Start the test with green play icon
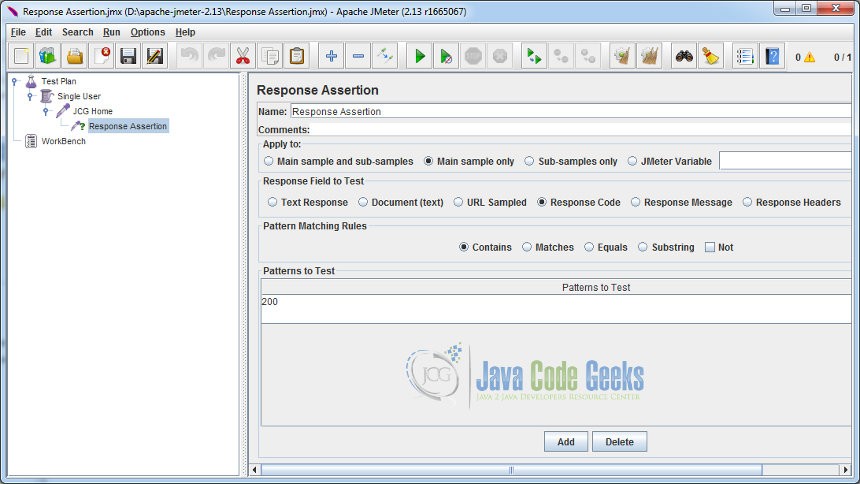The image size is (860, 484). pyautogui.click(x=420, y=56)
